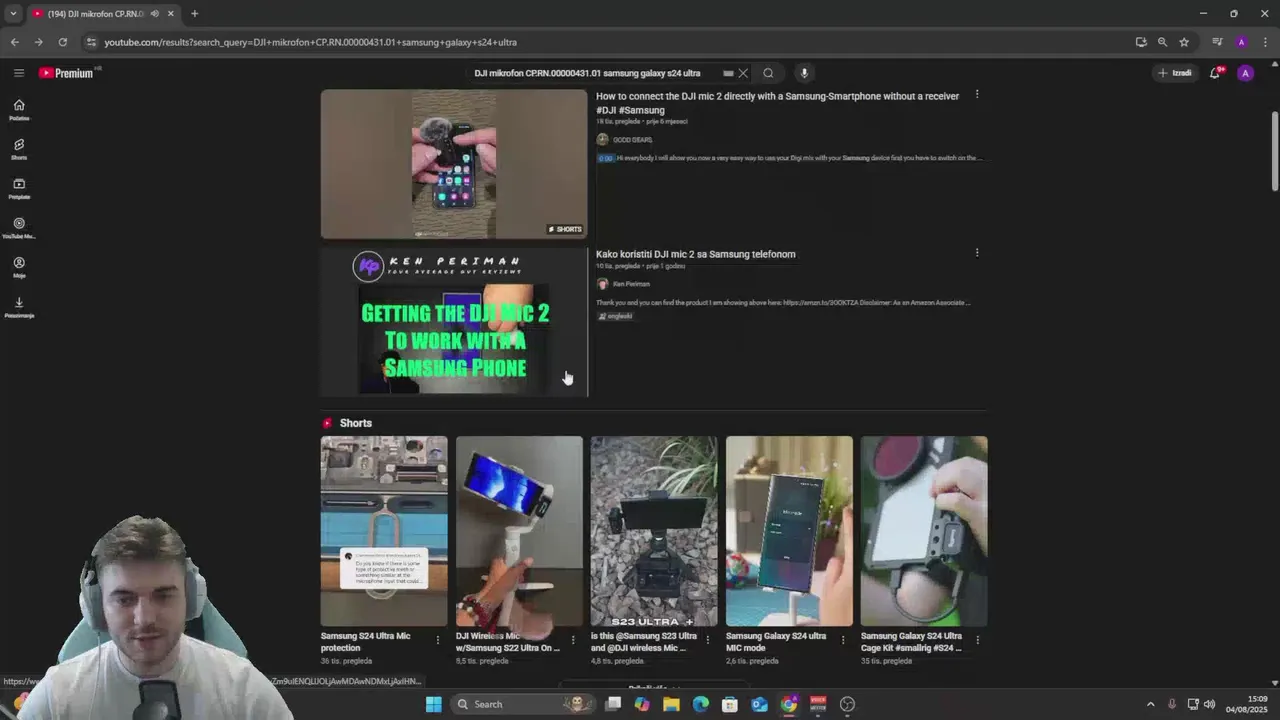
Task: Open options menu for DJI mic 2 connect video
Action: coord(977,95)
